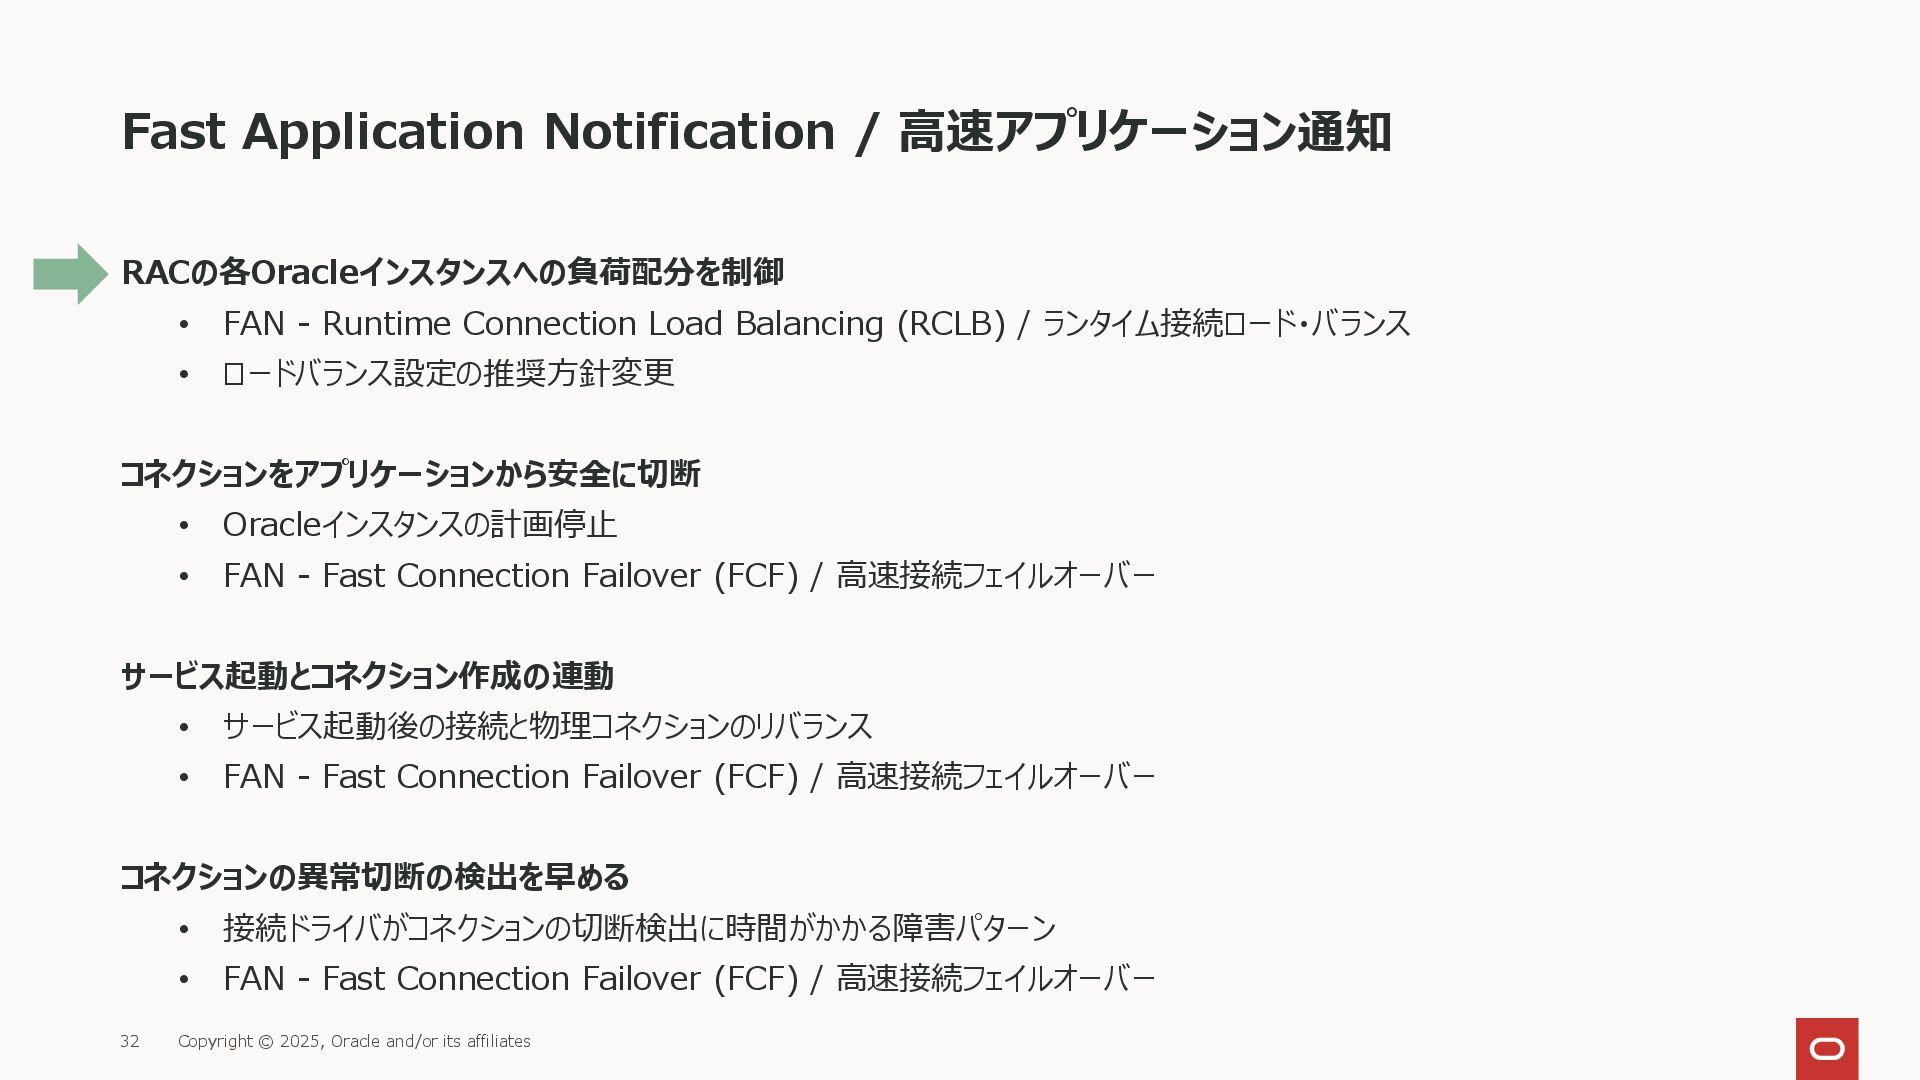The width and height of the screenshot is (1920, 1080).
Task: Click heading サービス起動とコネクション作成の連動
Action: click(x=367, y=676)
